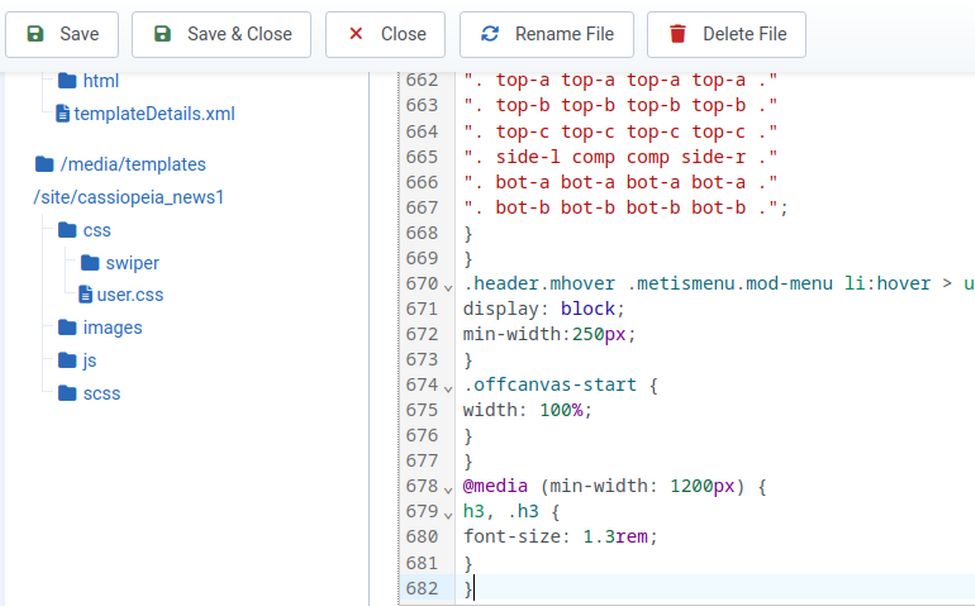Screen dimensions: 975x606
Task: Click Save & Close button
Action: (x=221, y=34)
